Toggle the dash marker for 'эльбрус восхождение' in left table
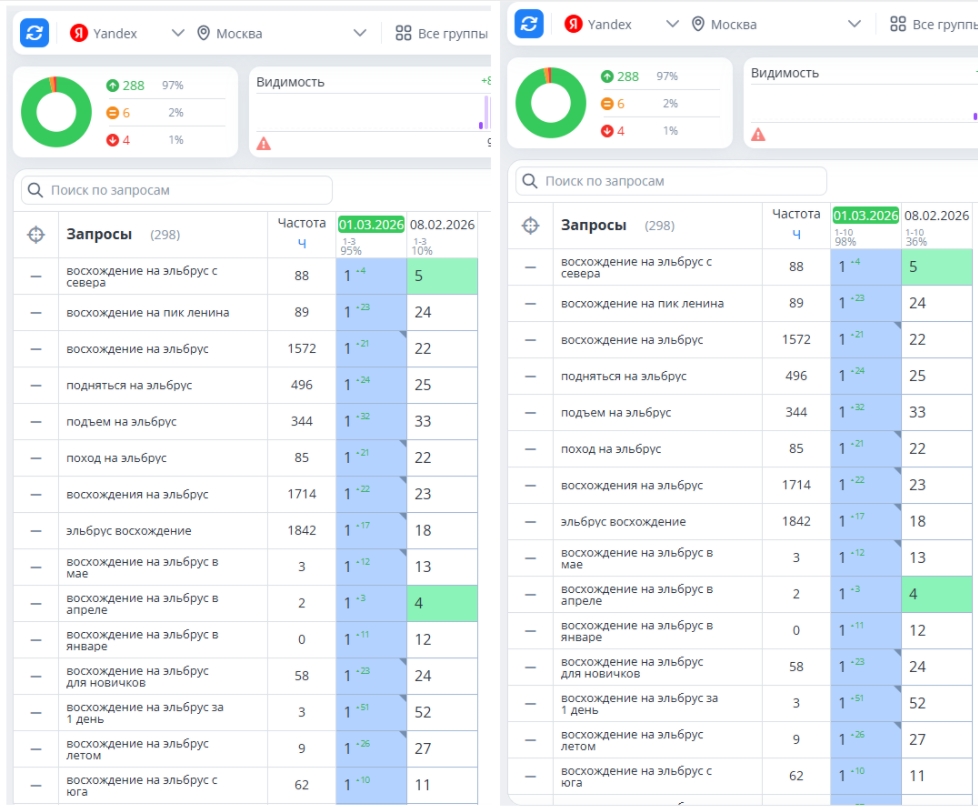 coord(36,531)
